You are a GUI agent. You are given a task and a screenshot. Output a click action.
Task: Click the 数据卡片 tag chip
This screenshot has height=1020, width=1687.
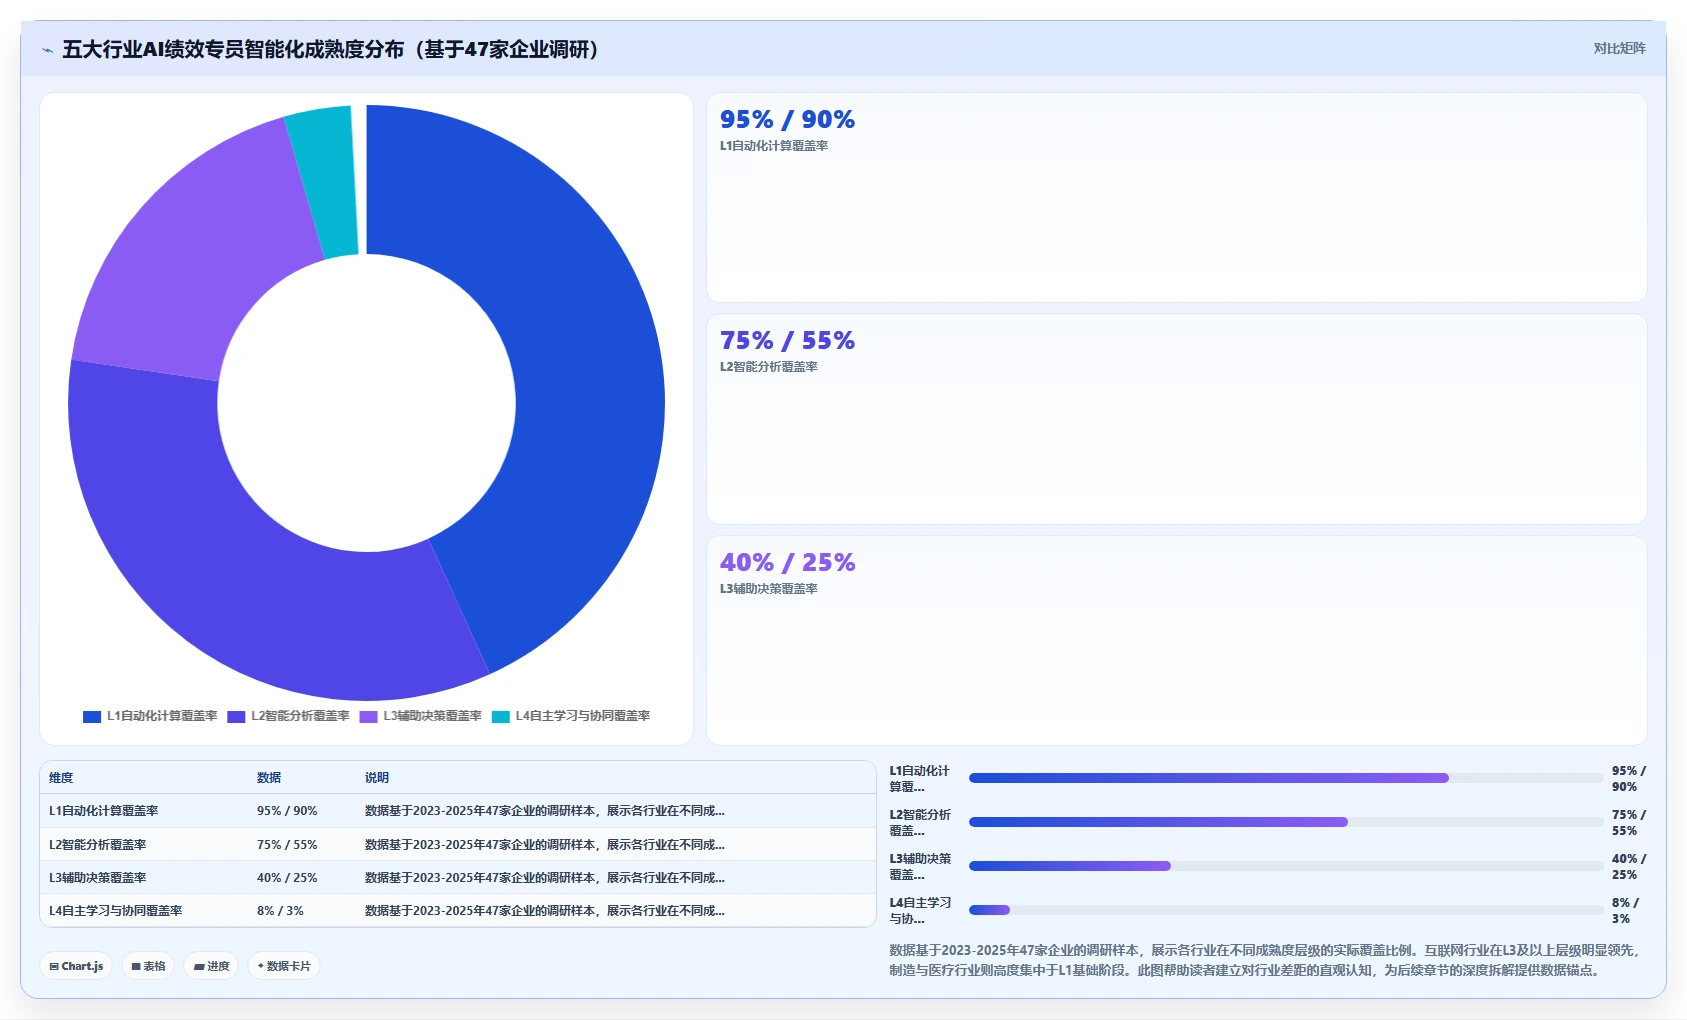(x=284, y=966)
